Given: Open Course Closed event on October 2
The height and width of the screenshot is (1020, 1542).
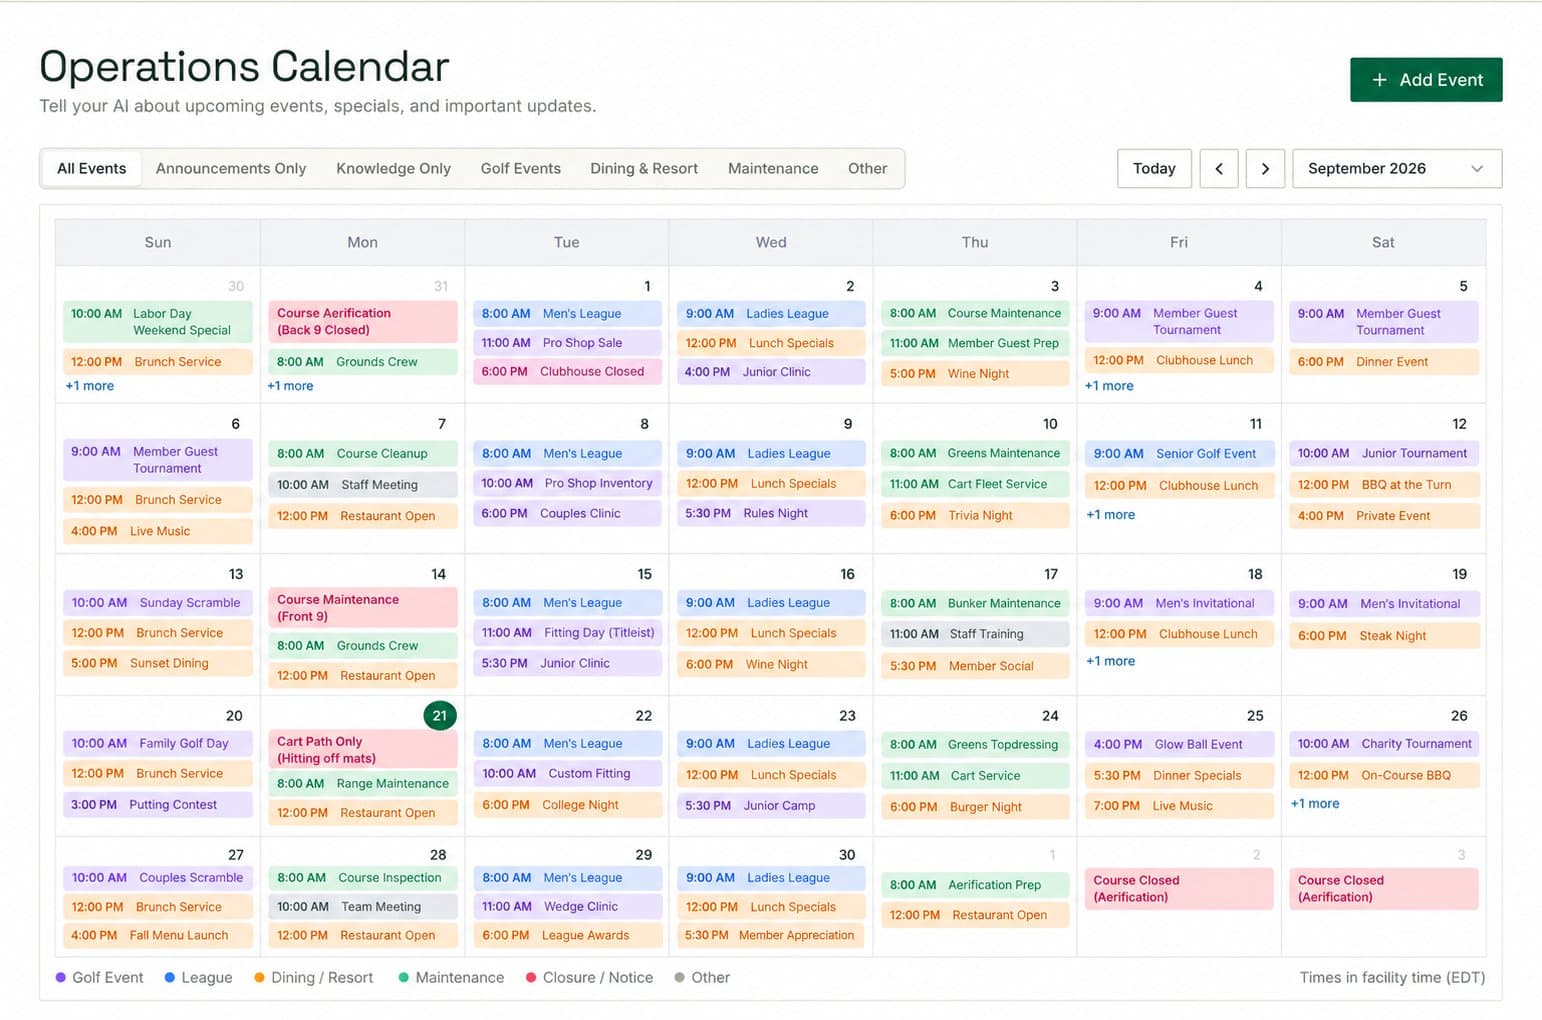Looking at the screenshot, I should point(1179,889).
